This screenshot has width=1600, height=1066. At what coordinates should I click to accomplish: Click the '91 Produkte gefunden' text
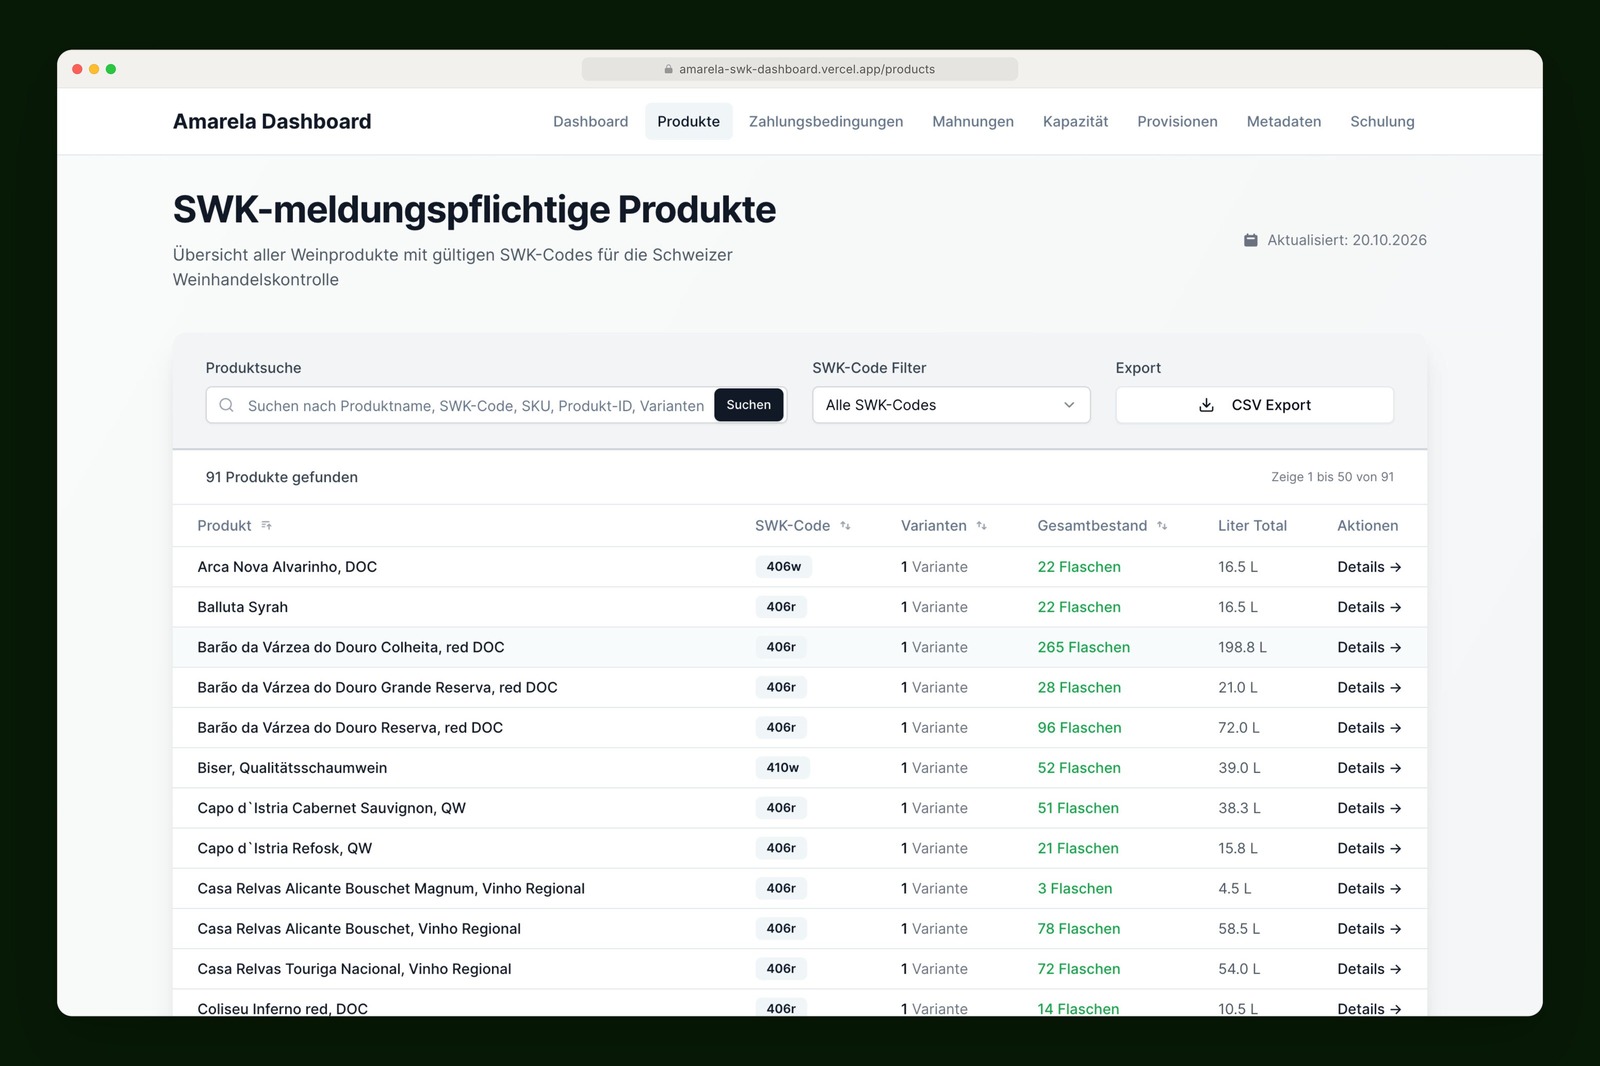(x=282, y=477)
